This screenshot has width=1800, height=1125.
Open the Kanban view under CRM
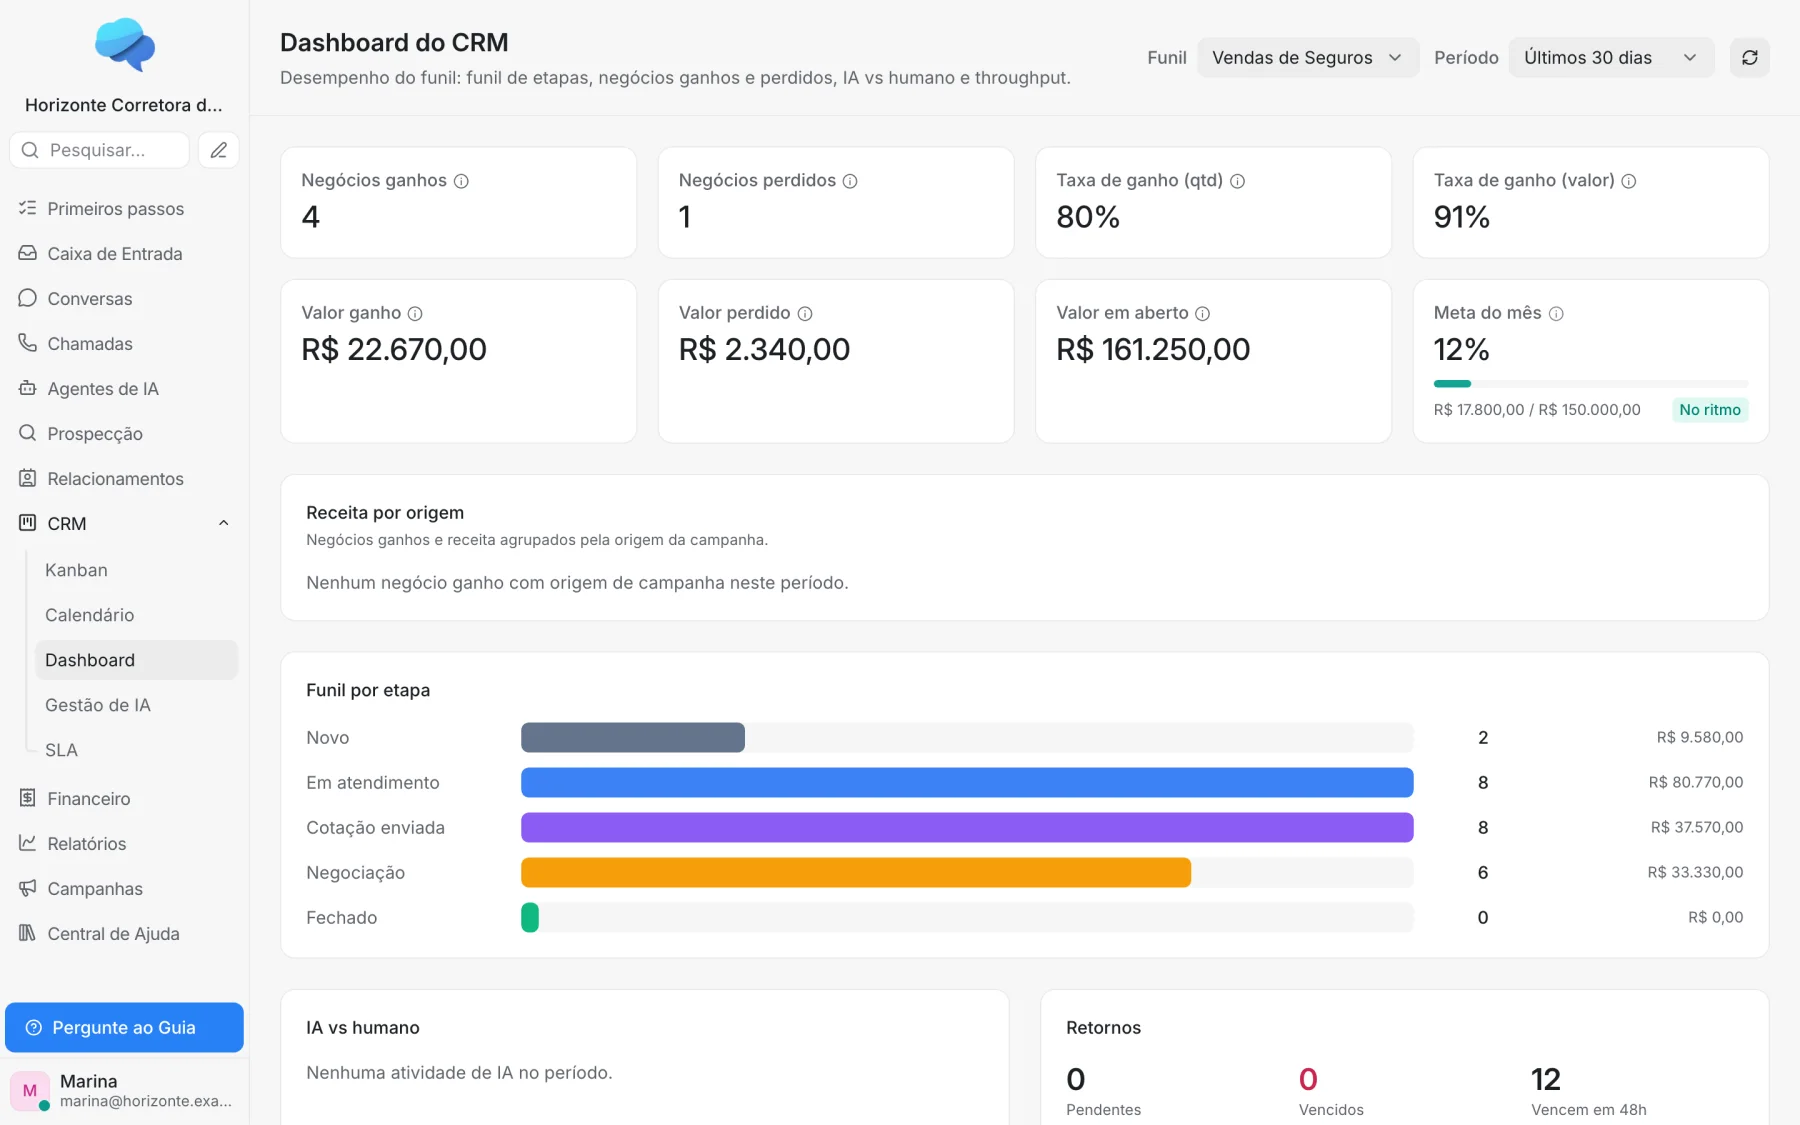(x=136, y=570)
